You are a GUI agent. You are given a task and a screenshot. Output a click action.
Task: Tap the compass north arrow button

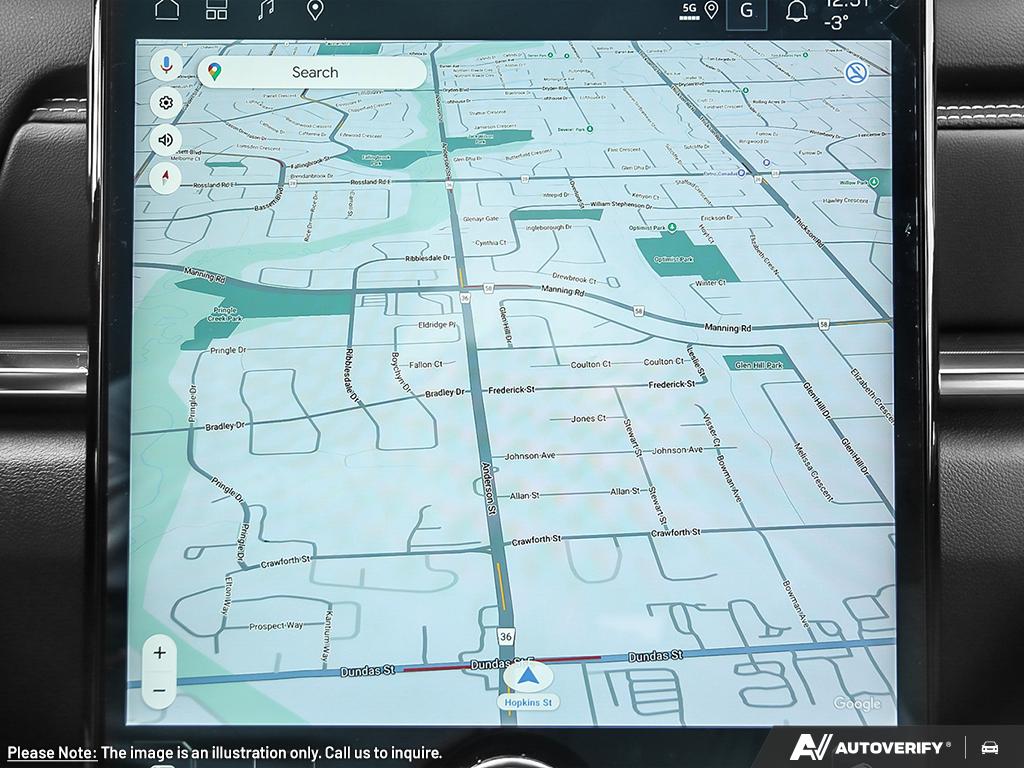166,178
